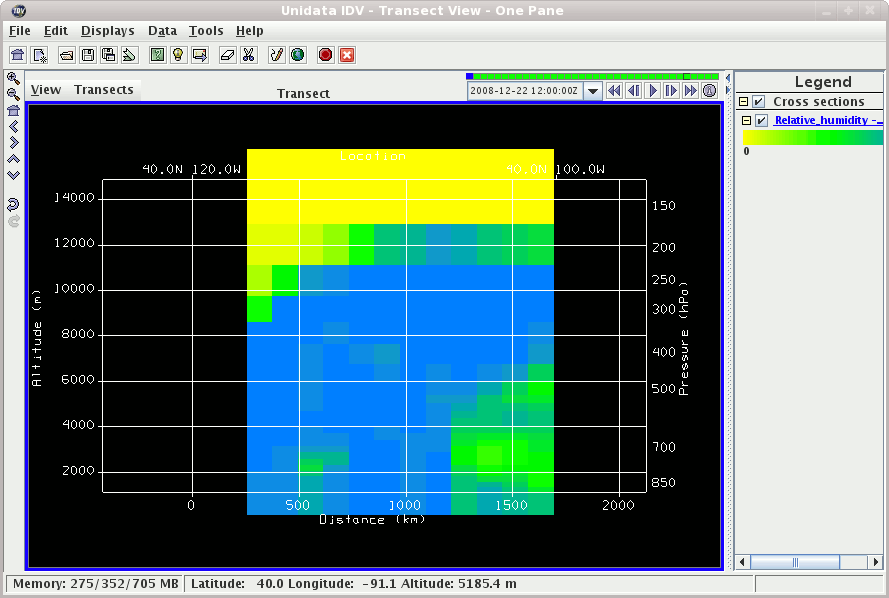Reset view with the side home icon
The height and width of the screenshot is (598, 889).
[14, 110]
